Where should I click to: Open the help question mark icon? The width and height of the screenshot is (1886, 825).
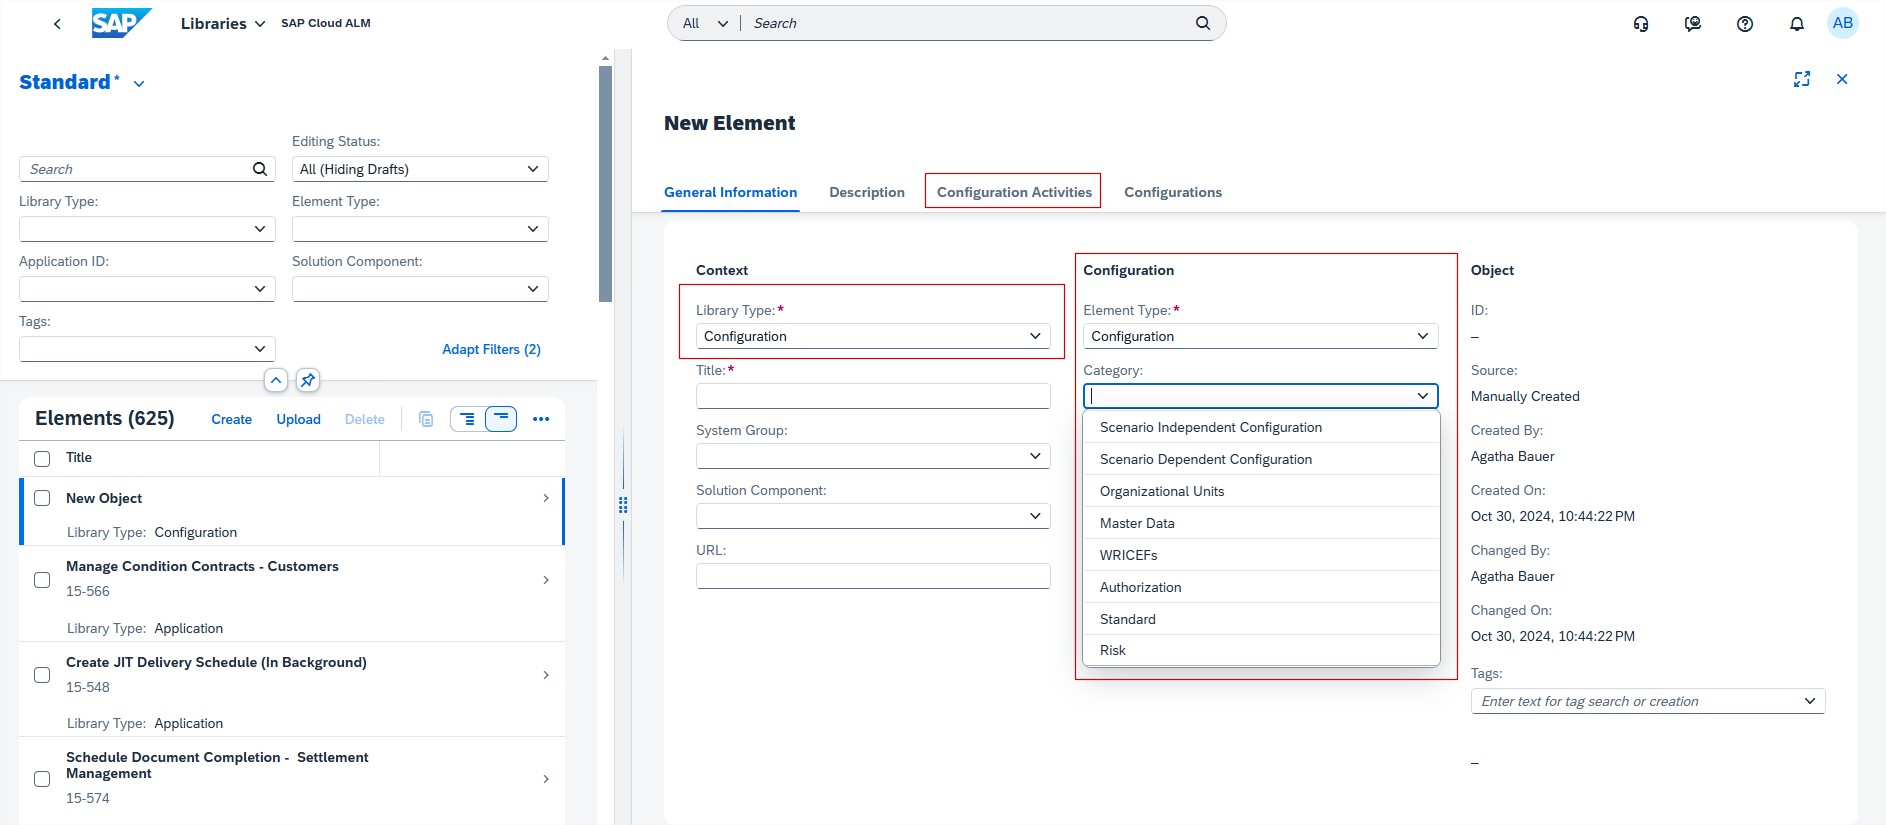(x=1744, y=24)
